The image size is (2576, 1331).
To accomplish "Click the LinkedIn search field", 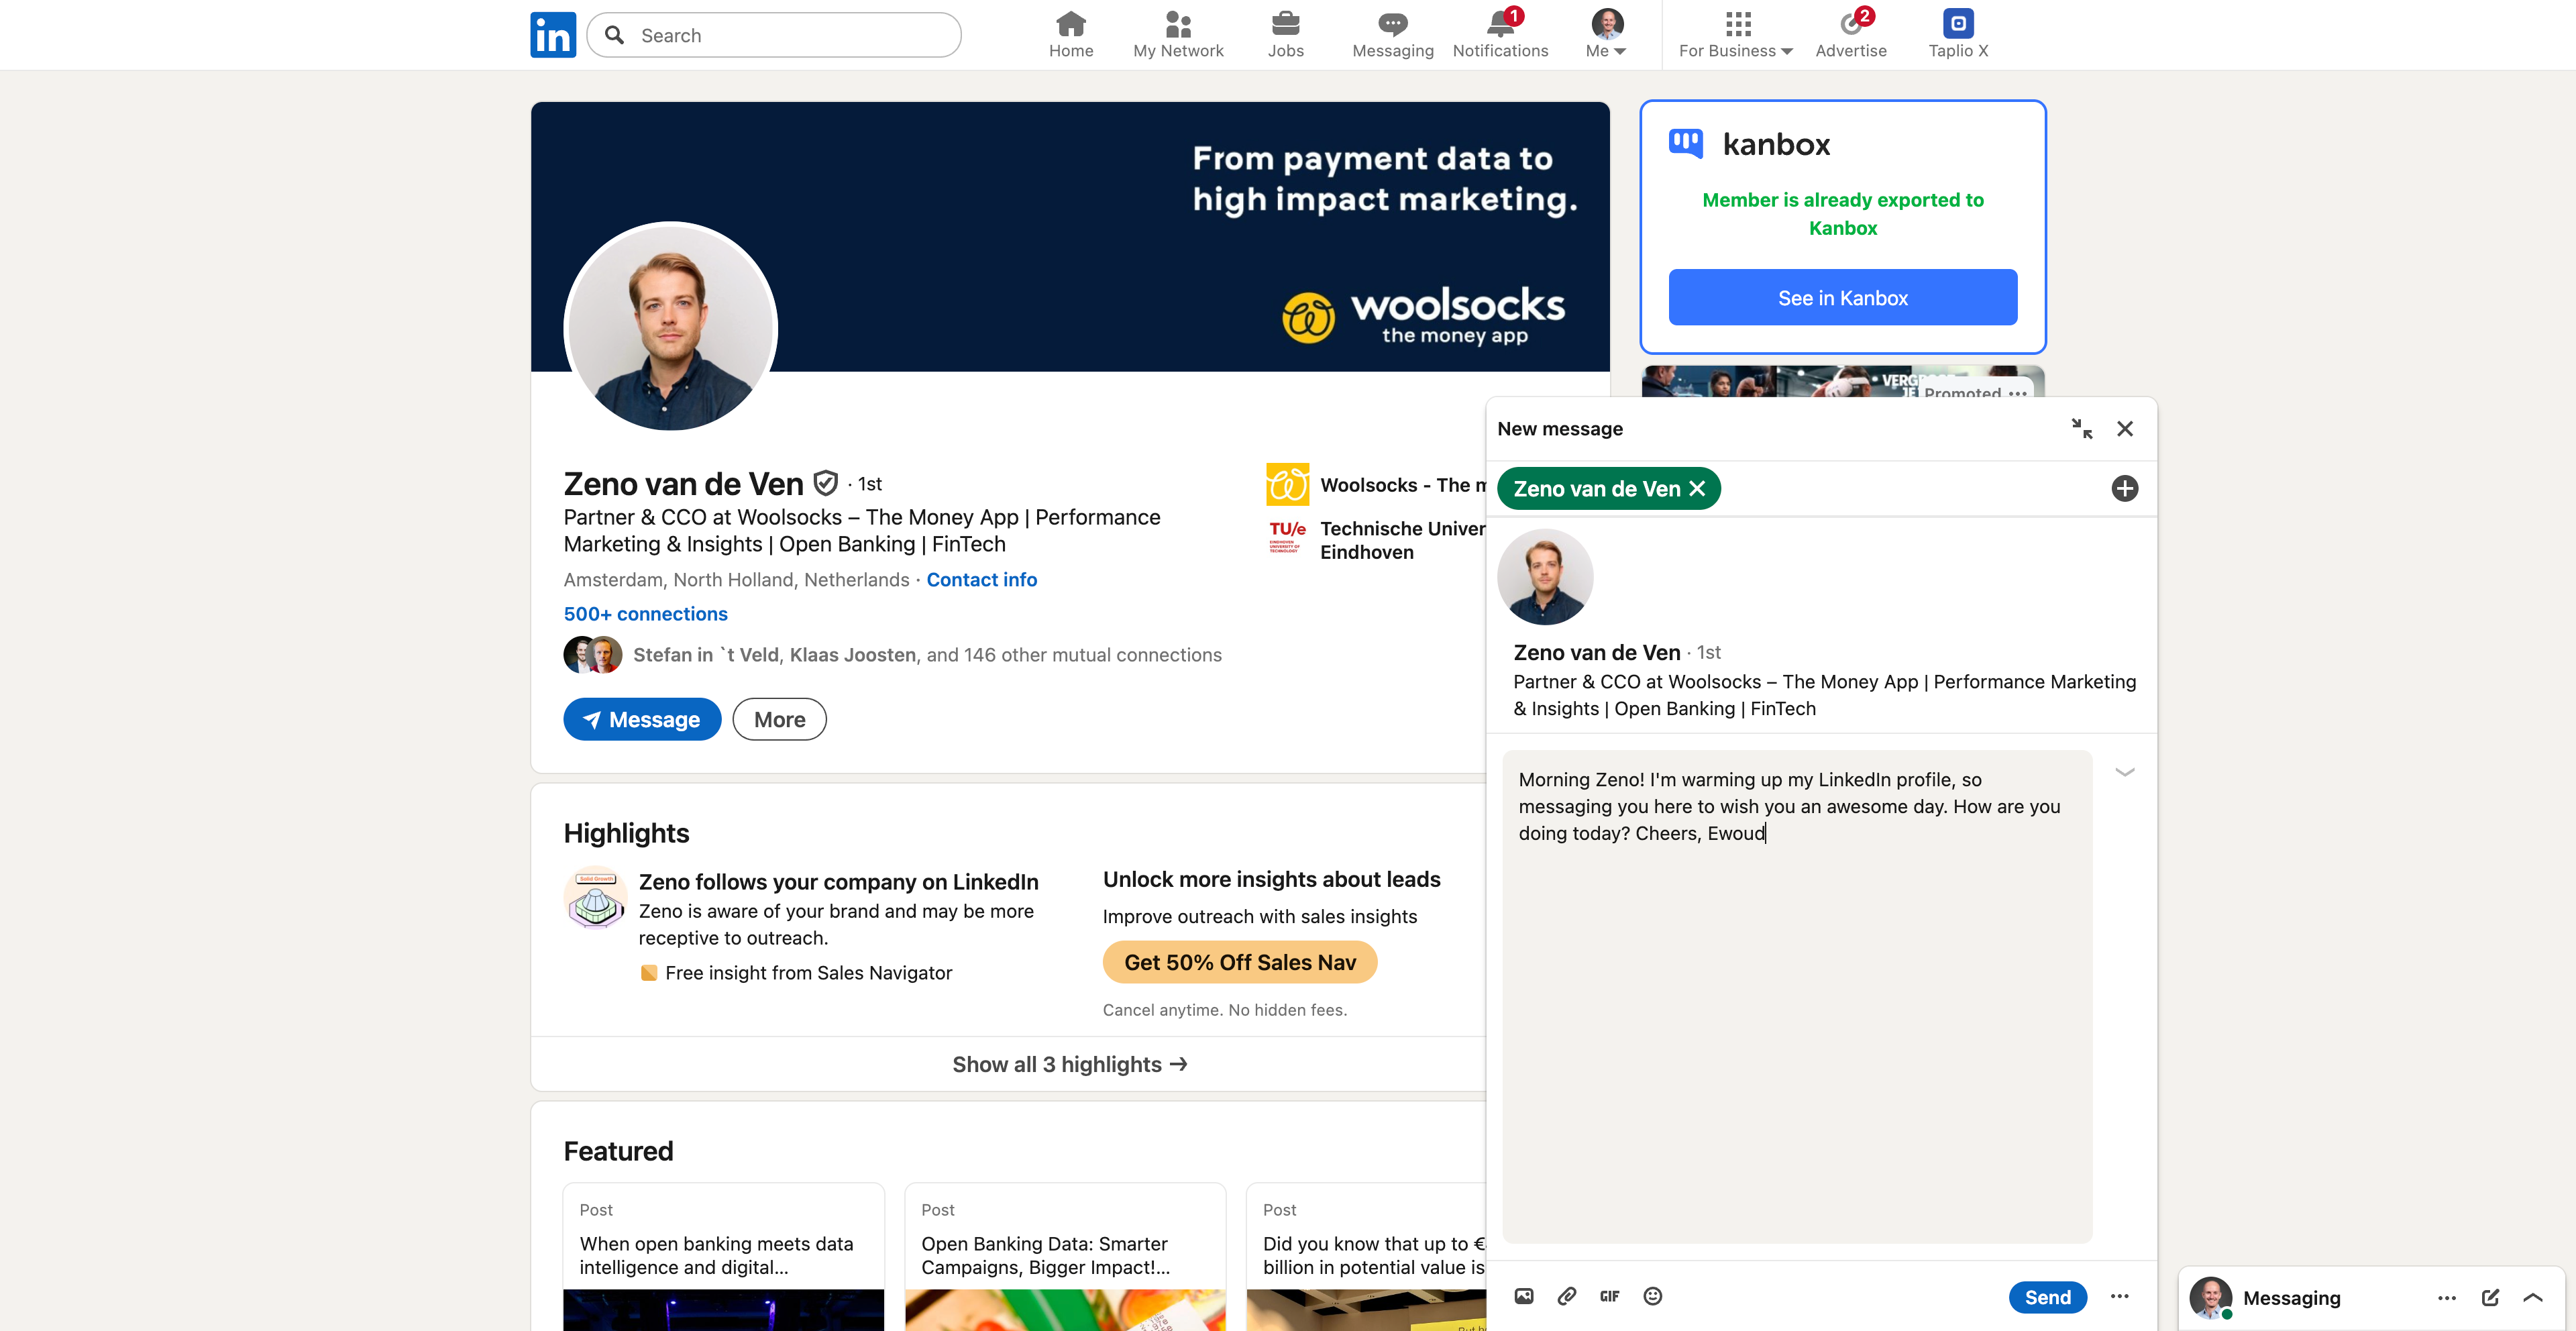I will 774,35.
